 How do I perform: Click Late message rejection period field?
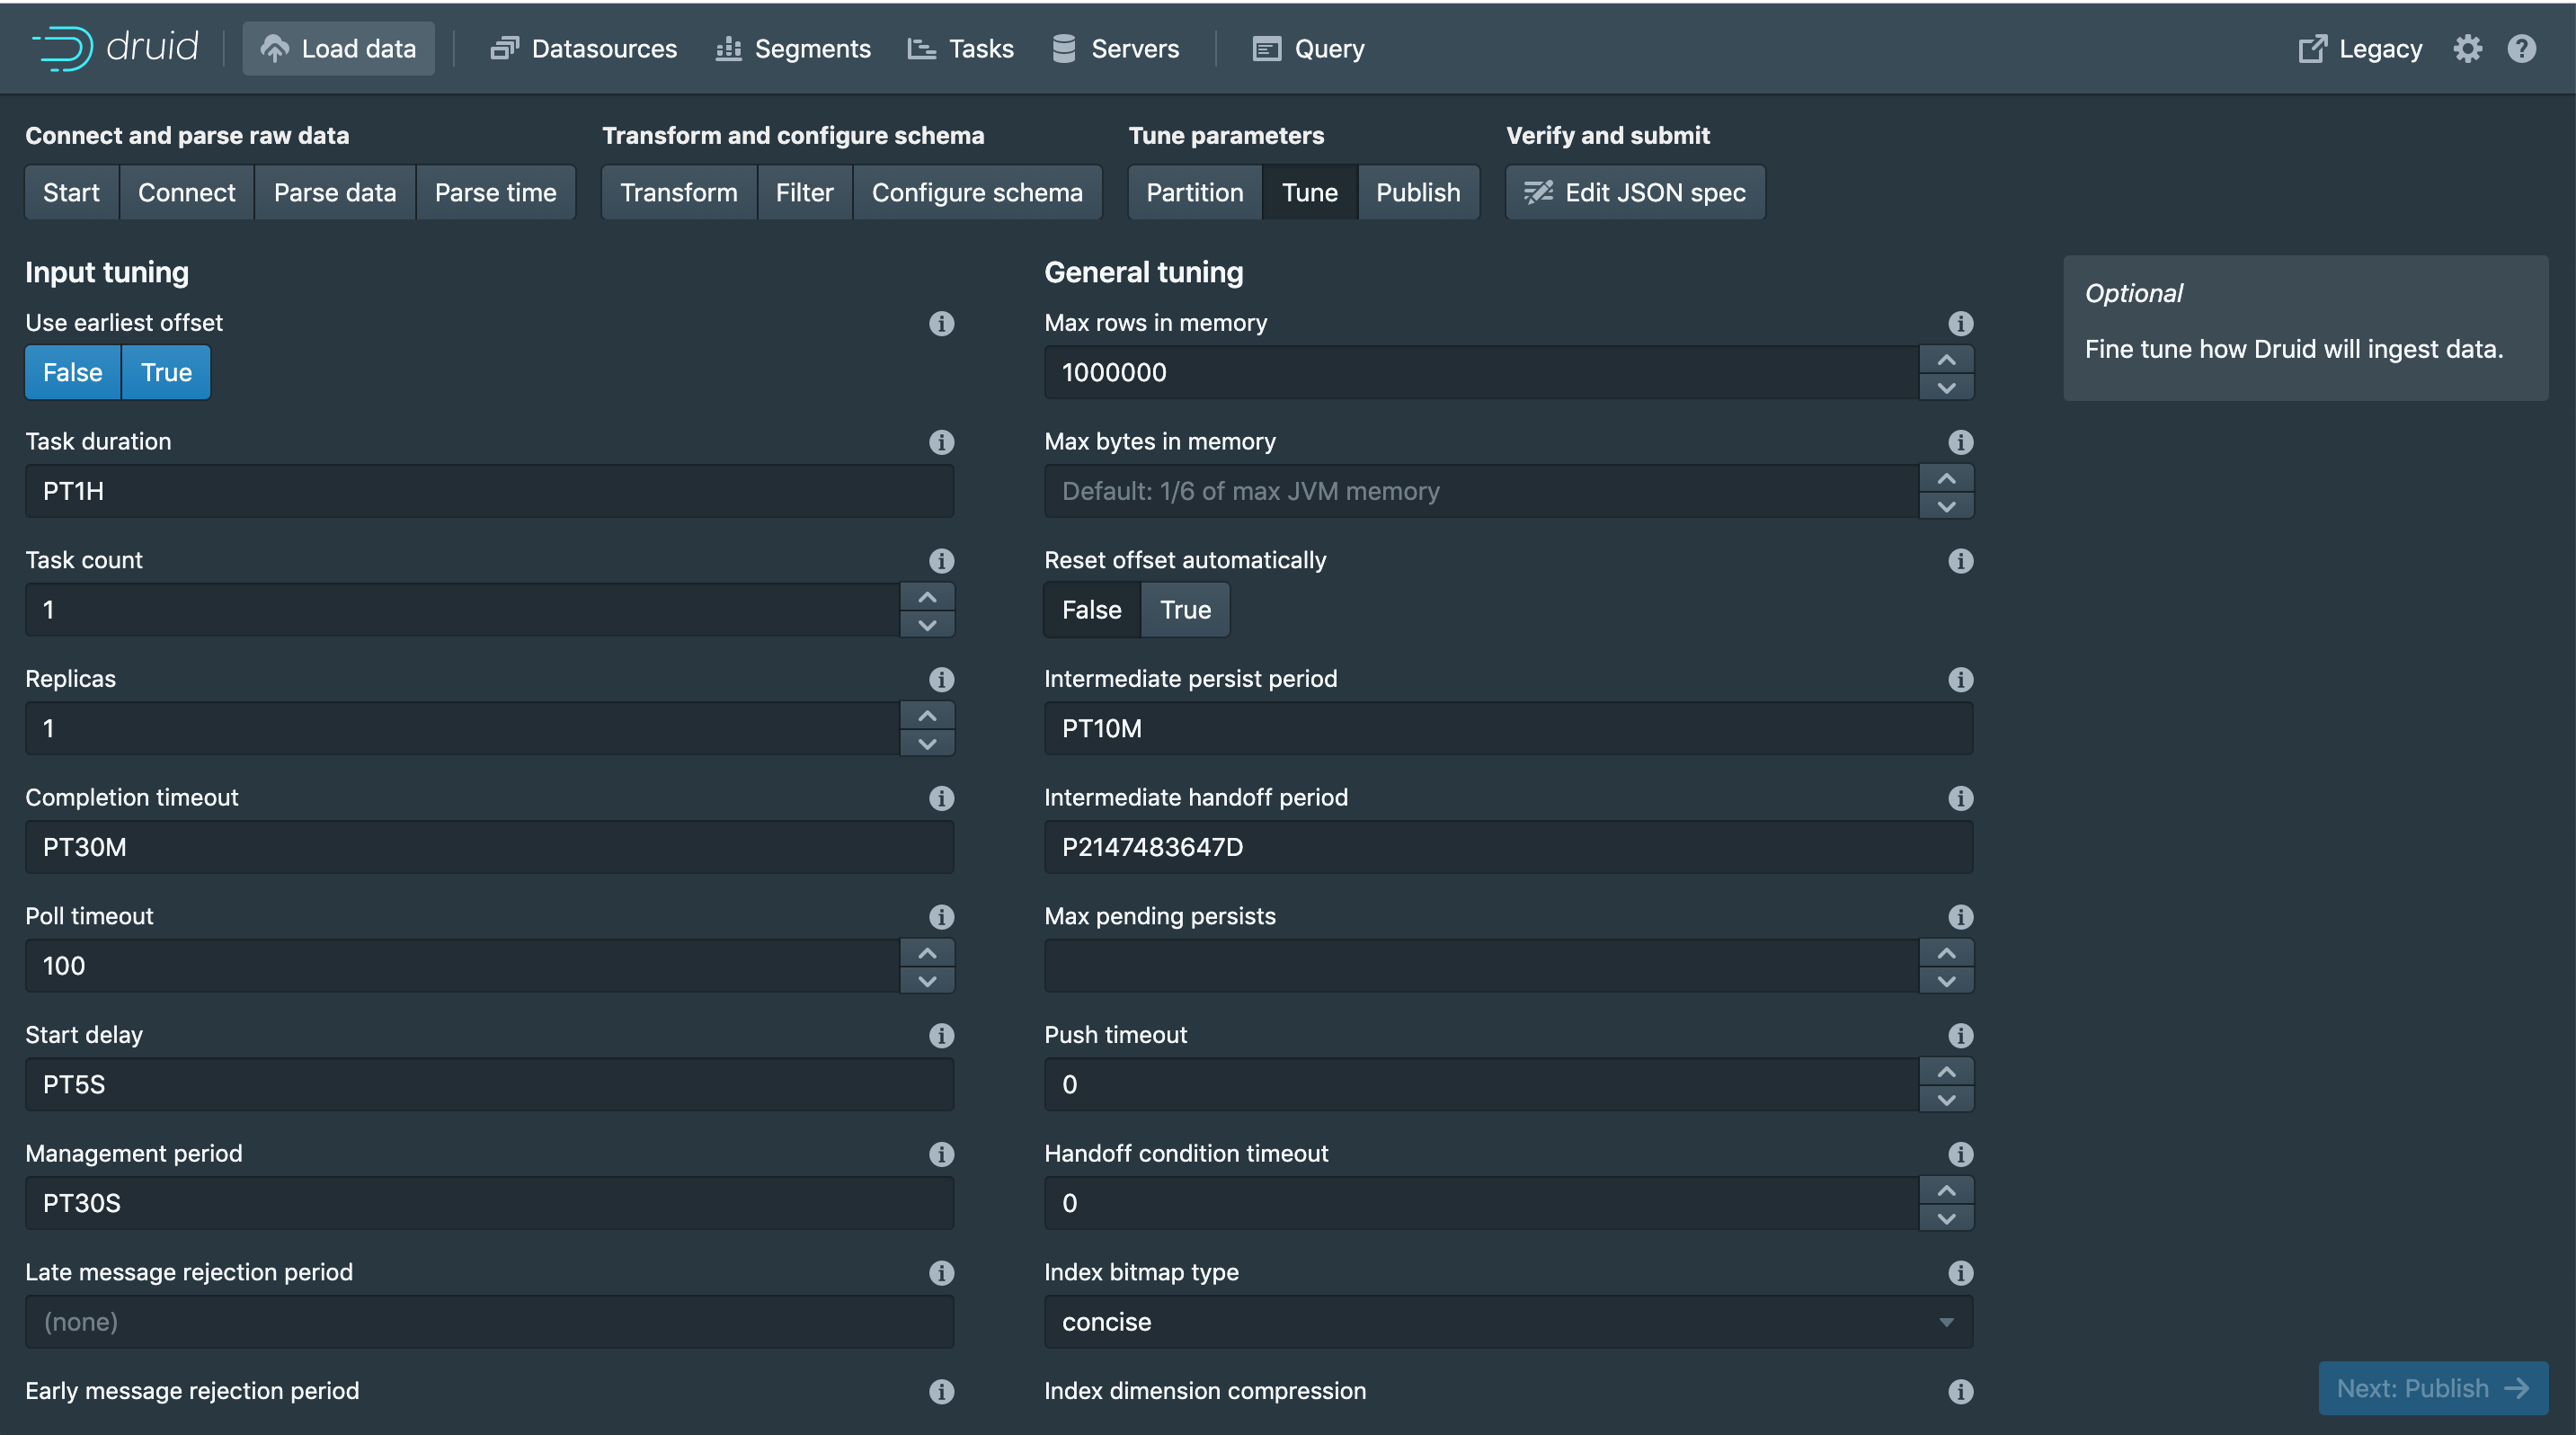[489, 1322]
